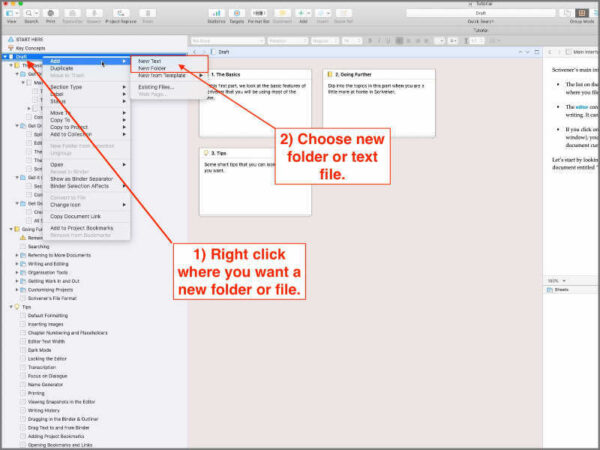
Task: Click the Italic format bar icon
Action: (379, 41)
